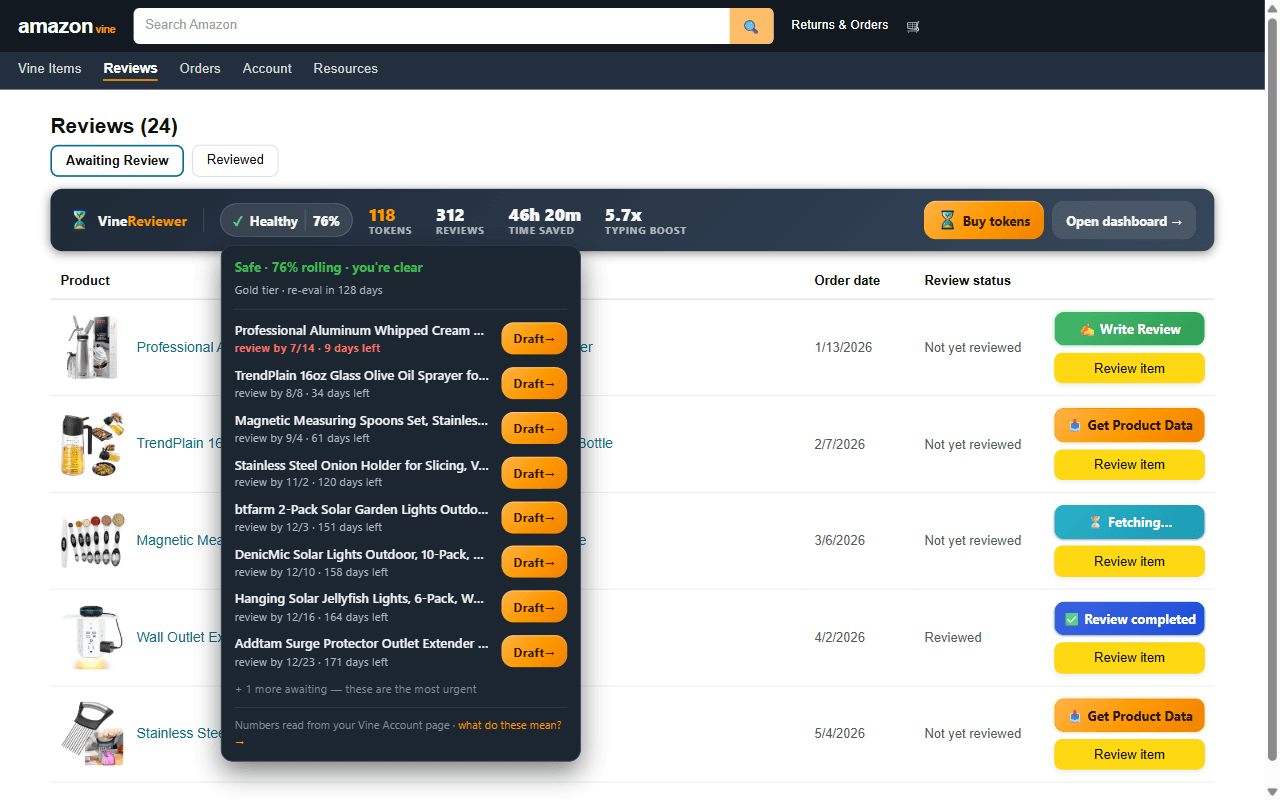
Task: Click the 46h 20m time saved stat
Action: (x=544, y=221)
